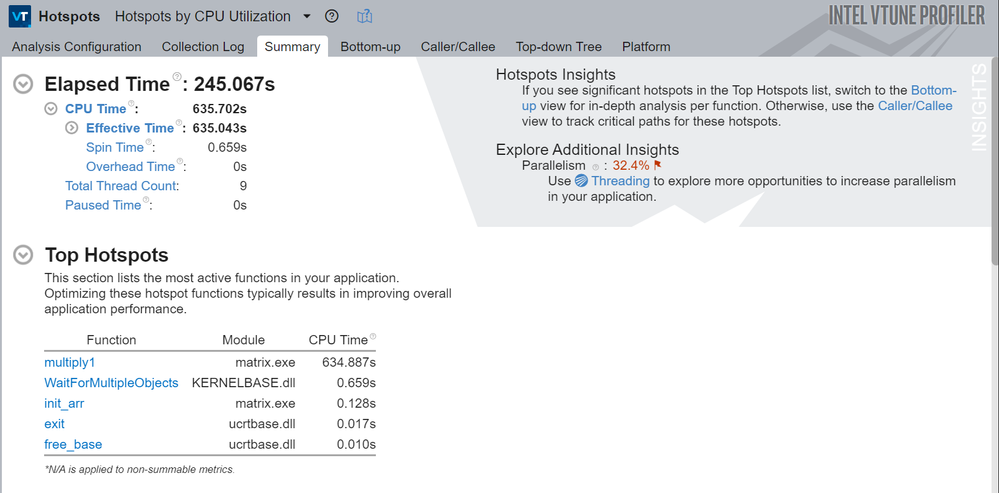
Task: Follow the Bottom-up link in Hotspots Insights
Action: pos(934,90)
